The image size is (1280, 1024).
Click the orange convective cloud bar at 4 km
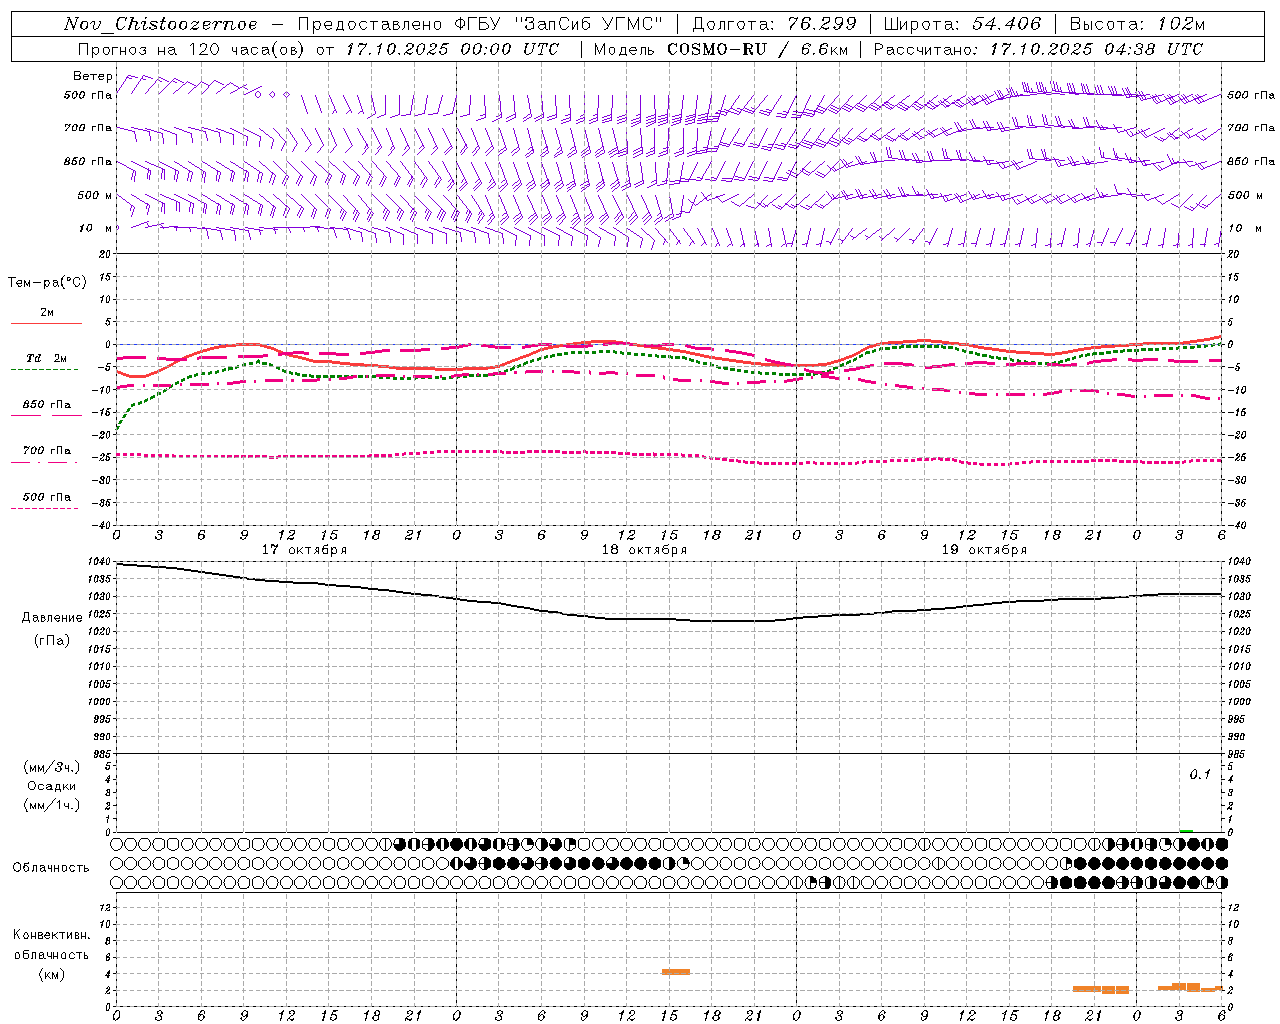676,972
